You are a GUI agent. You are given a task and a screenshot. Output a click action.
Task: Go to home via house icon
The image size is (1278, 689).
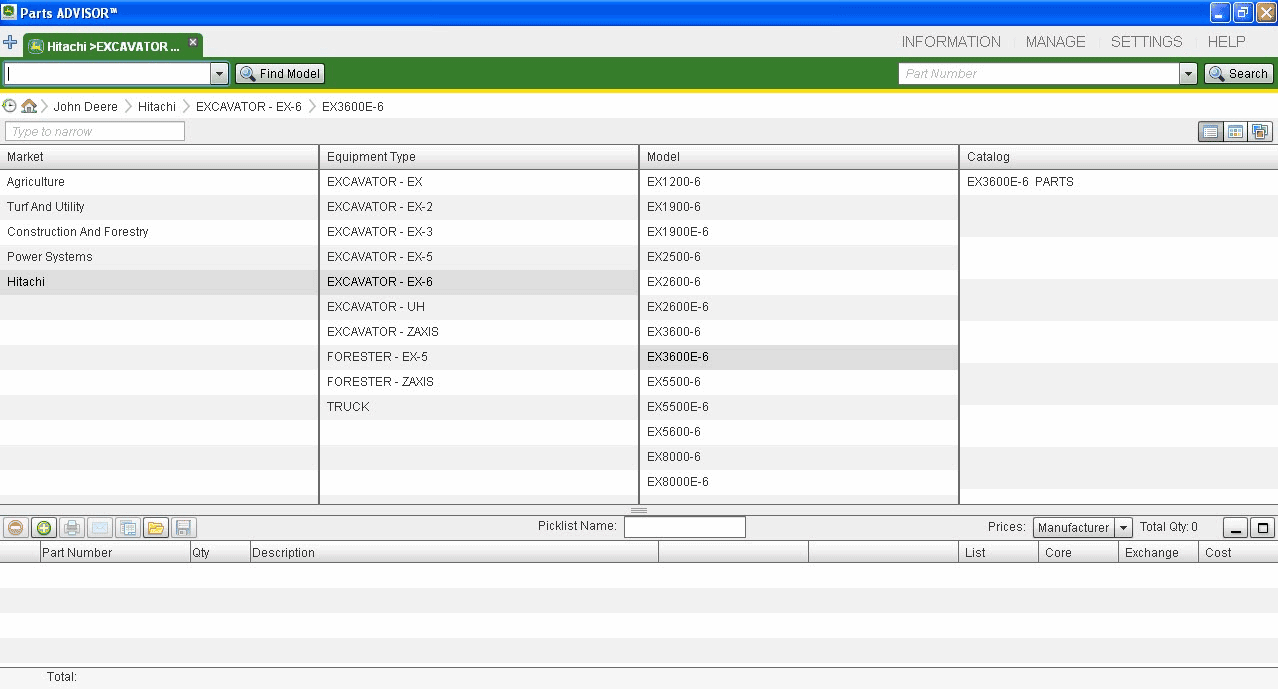(x=29, y=106)
